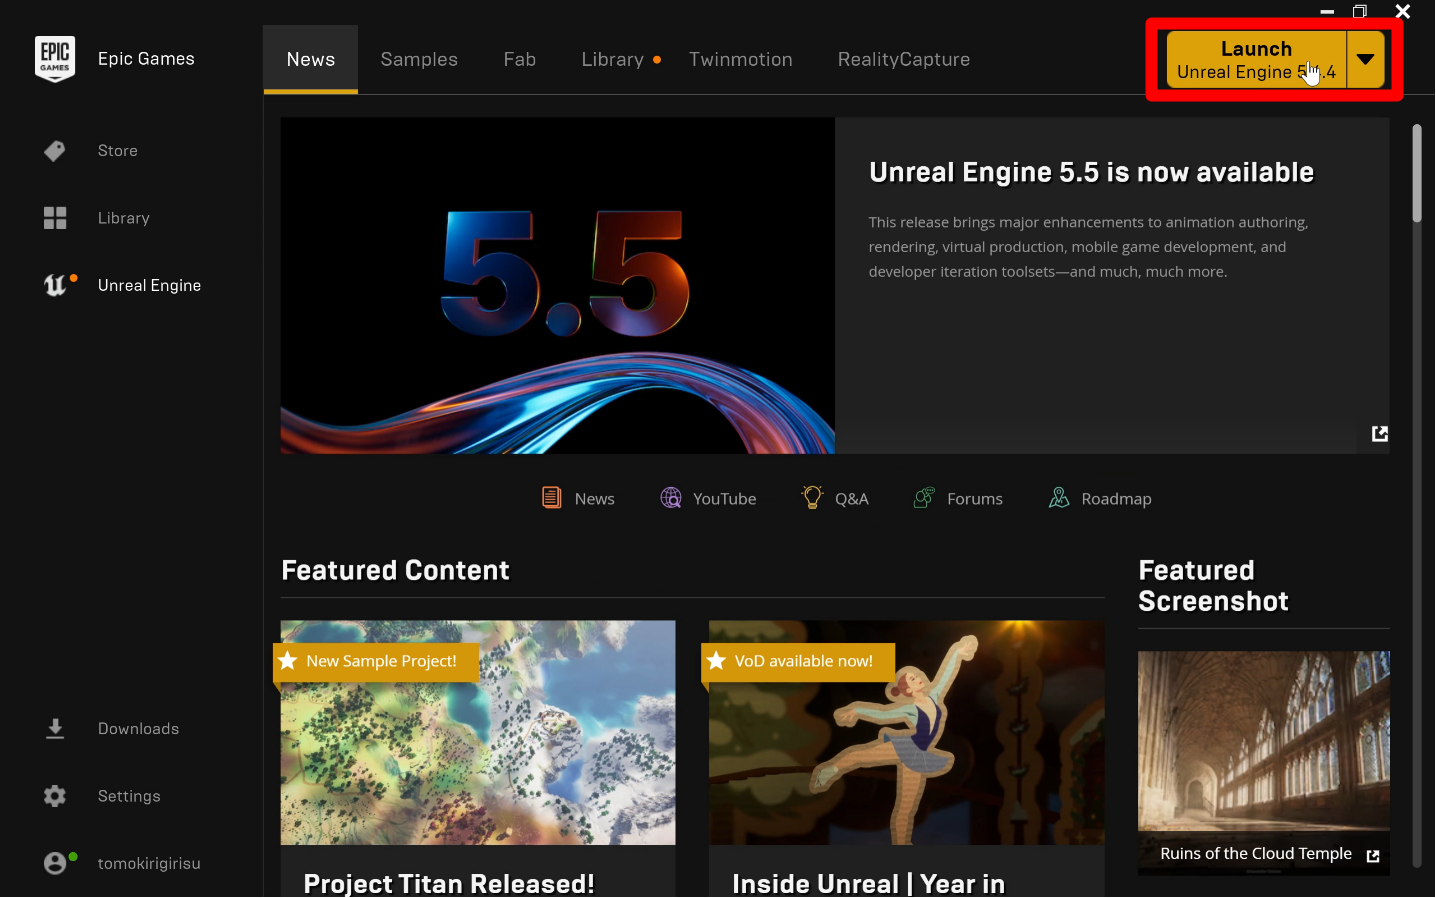Open the RealityCapture tab

coord(904,60)
